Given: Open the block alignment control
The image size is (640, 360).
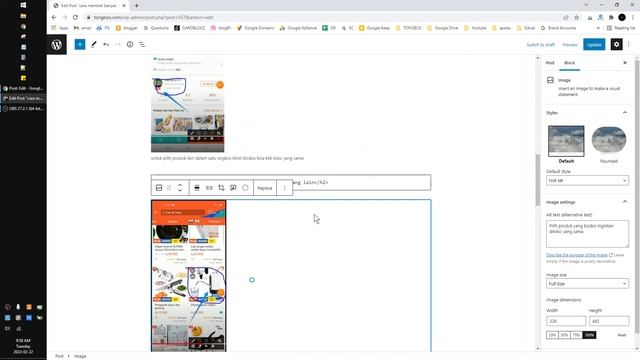Looking at the screenshot, I should click(197, 188).
